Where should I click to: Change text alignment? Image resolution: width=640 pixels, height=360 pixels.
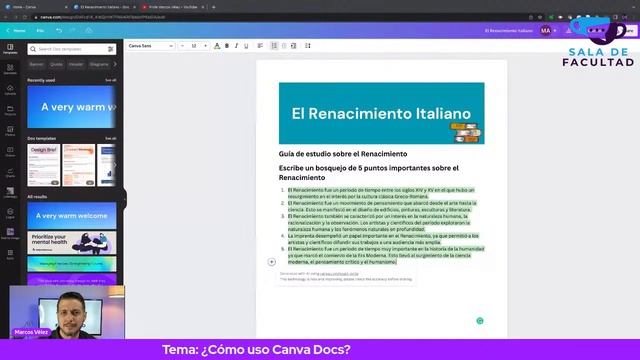coord(260,46)
